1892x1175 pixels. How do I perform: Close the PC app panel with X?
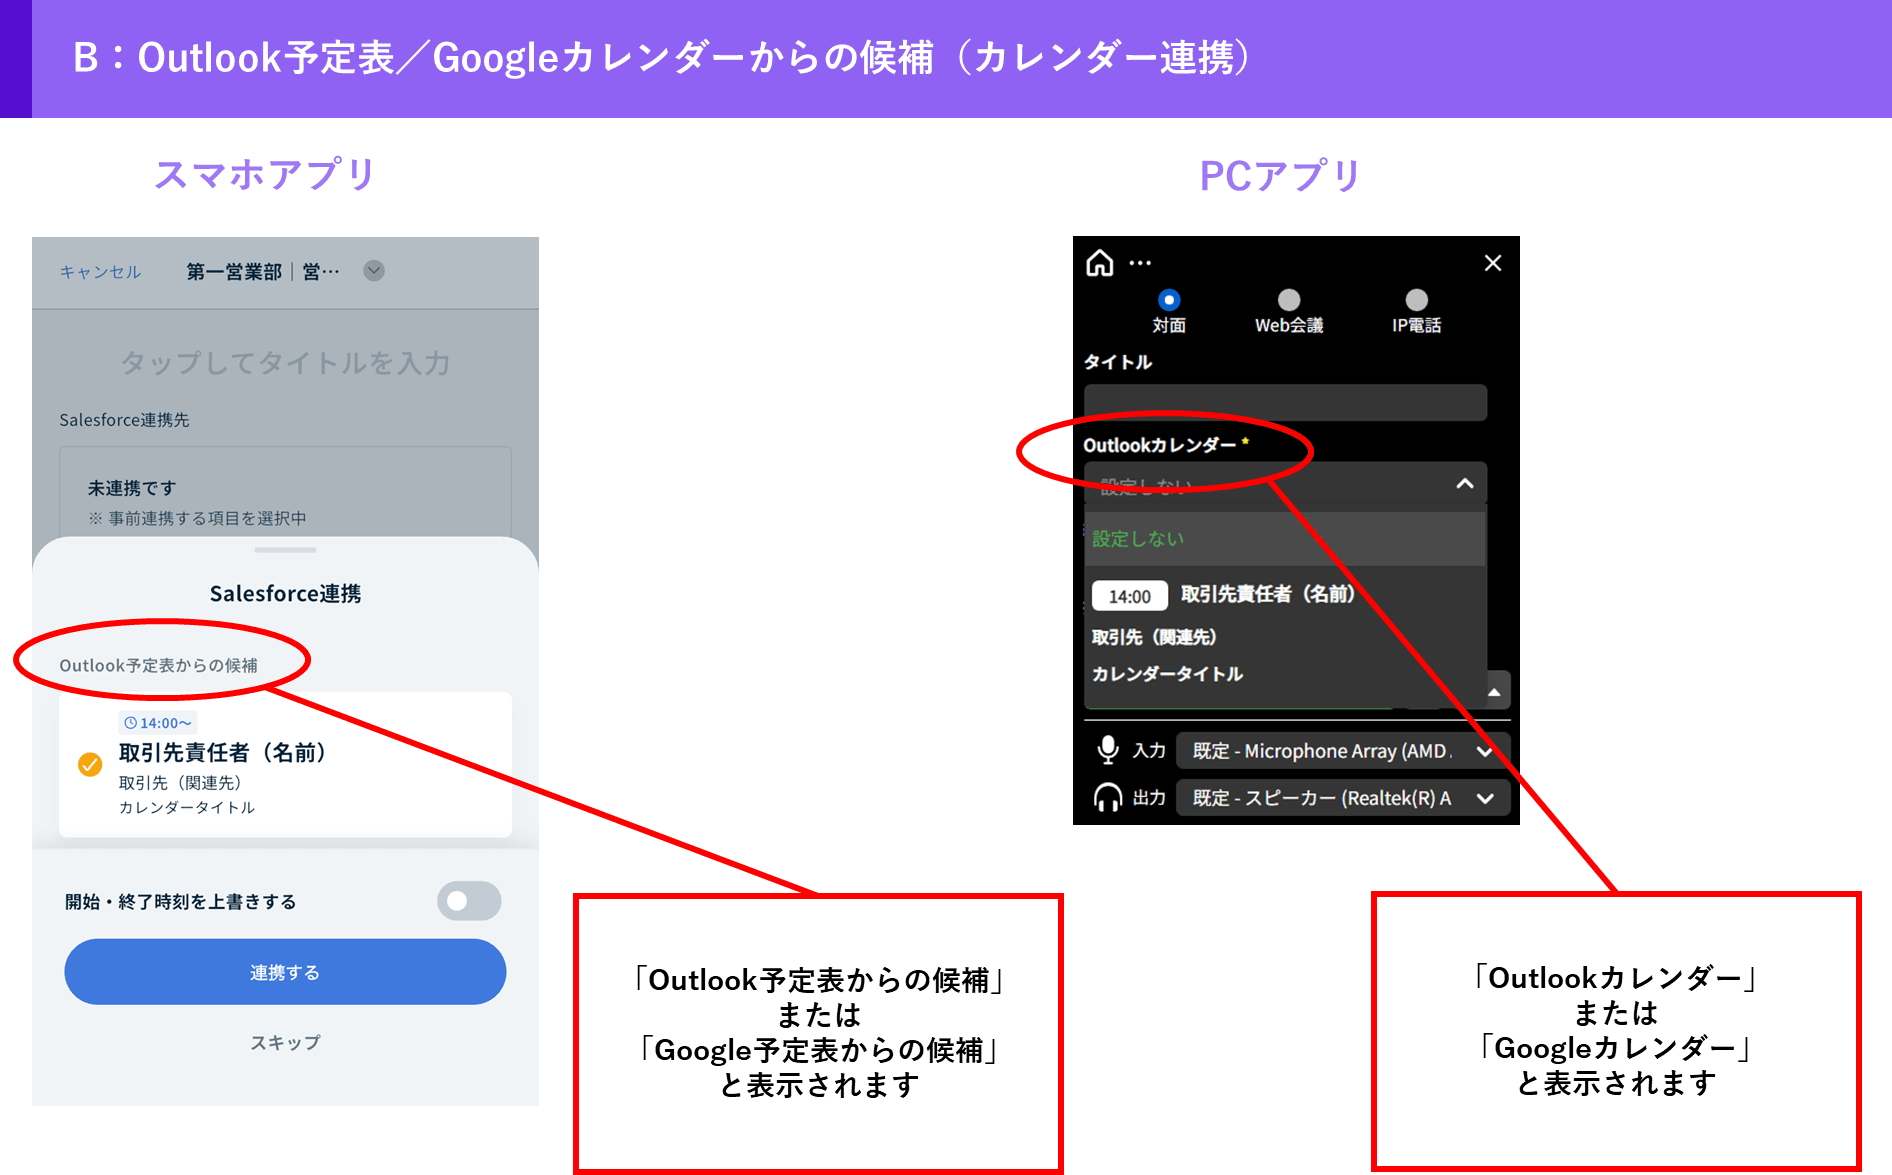click(x=1493, y=263)
